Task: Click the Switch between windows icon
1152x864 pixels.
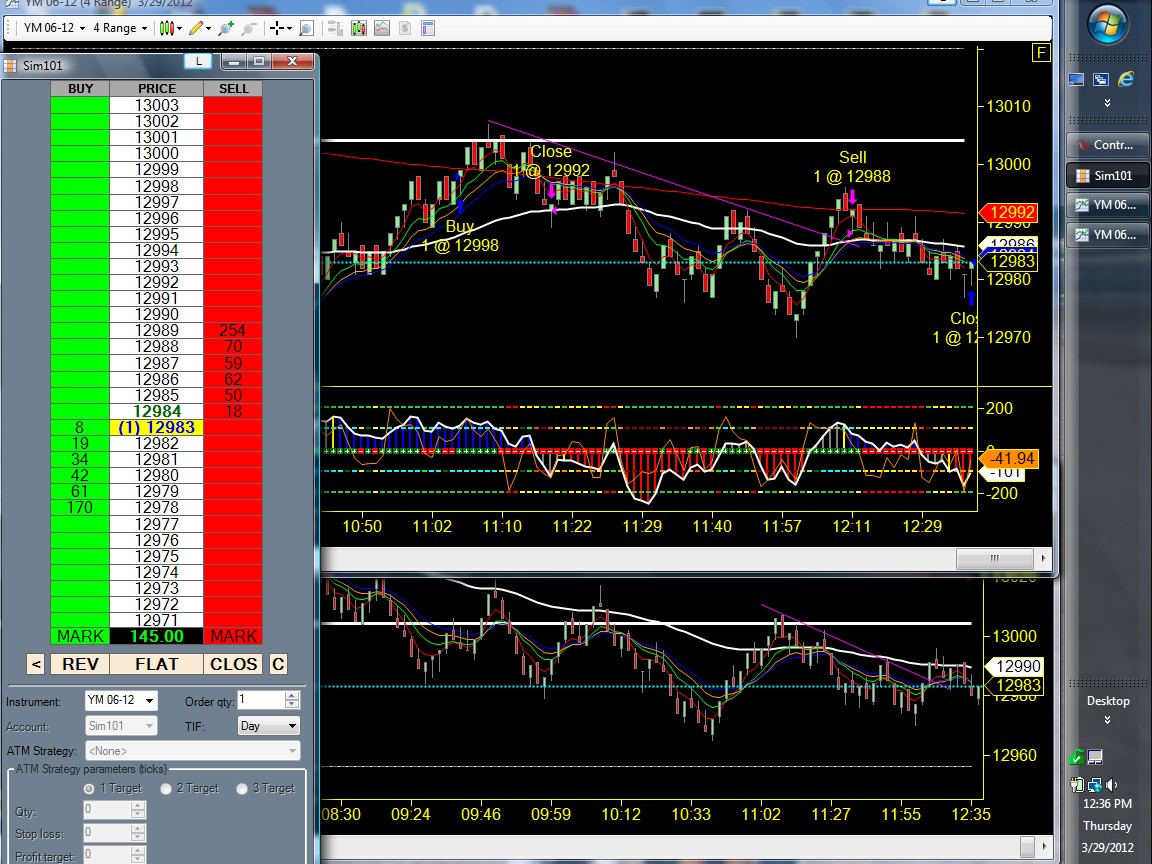Action: (x=1101, y=79)
